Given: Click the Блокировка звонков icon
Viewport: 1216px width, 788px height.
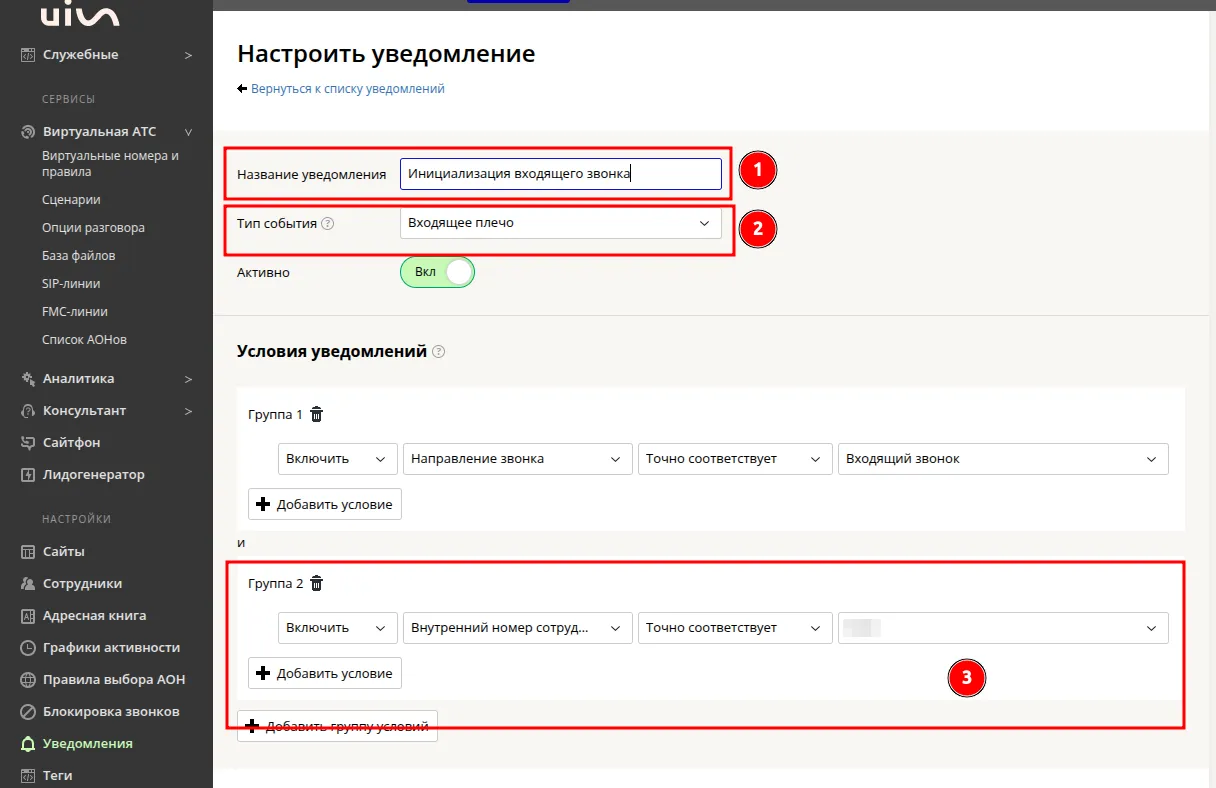Looking at the screenshot, I should pyautogui.click(x=28, y=712).
